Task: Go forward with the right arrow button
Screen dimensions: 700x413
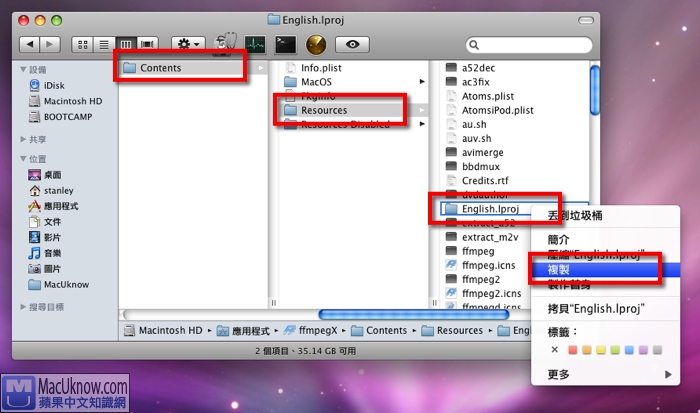Action: click(x=50, y=44)
